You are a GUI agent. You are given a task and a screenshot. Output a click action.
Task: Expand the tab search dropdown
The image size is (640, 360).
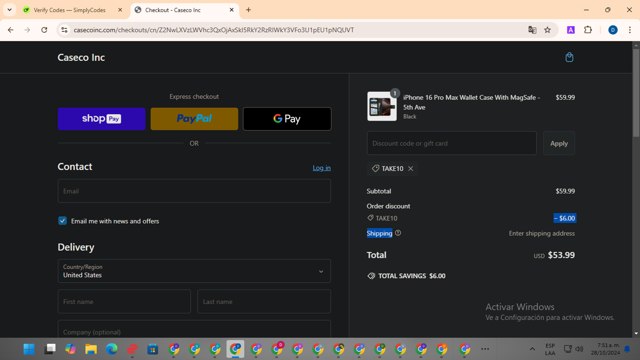pyautogui.click(x=9, y=10)
